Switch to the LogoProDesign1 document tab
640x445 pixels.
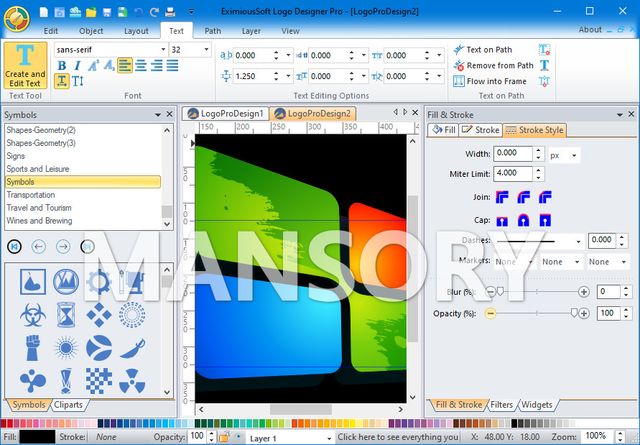225,114
